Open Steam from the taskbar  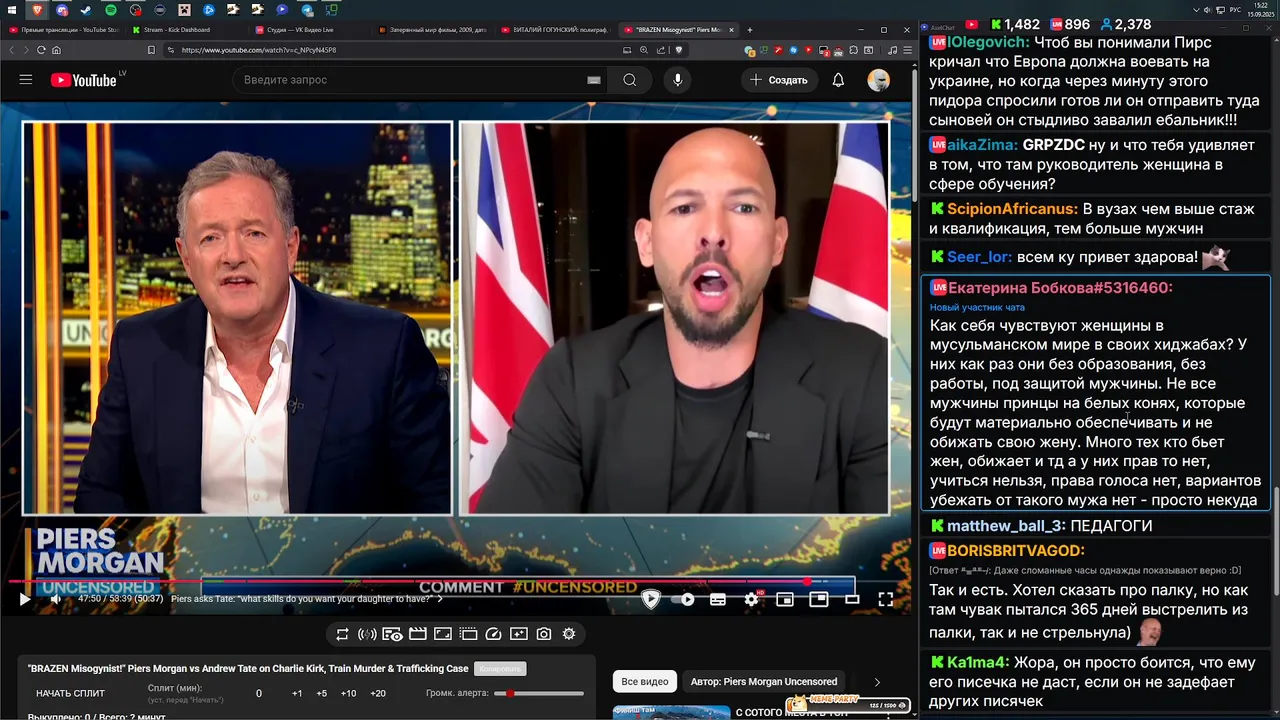pyautogui.click(x=86, y=10)
